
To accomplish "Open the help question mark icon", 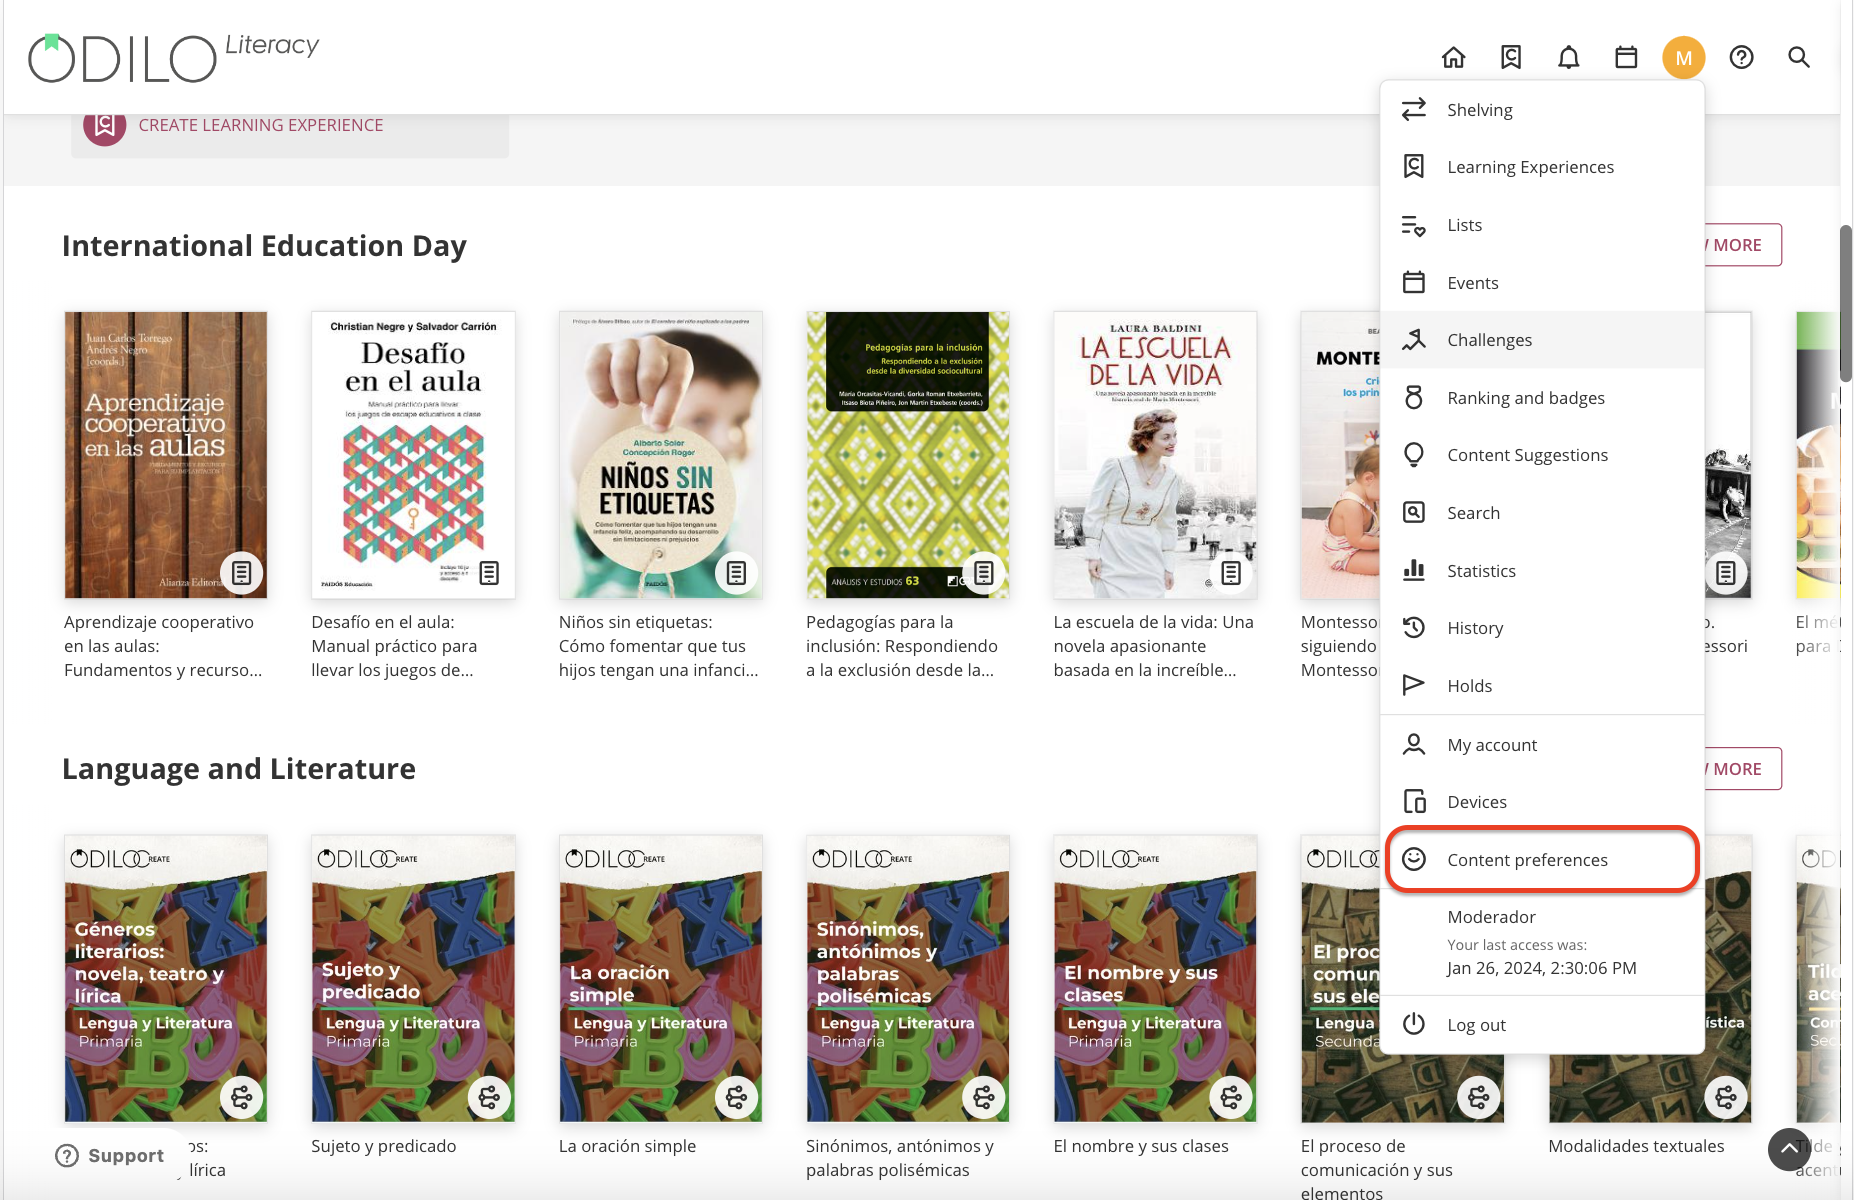I will [1742, 58].
